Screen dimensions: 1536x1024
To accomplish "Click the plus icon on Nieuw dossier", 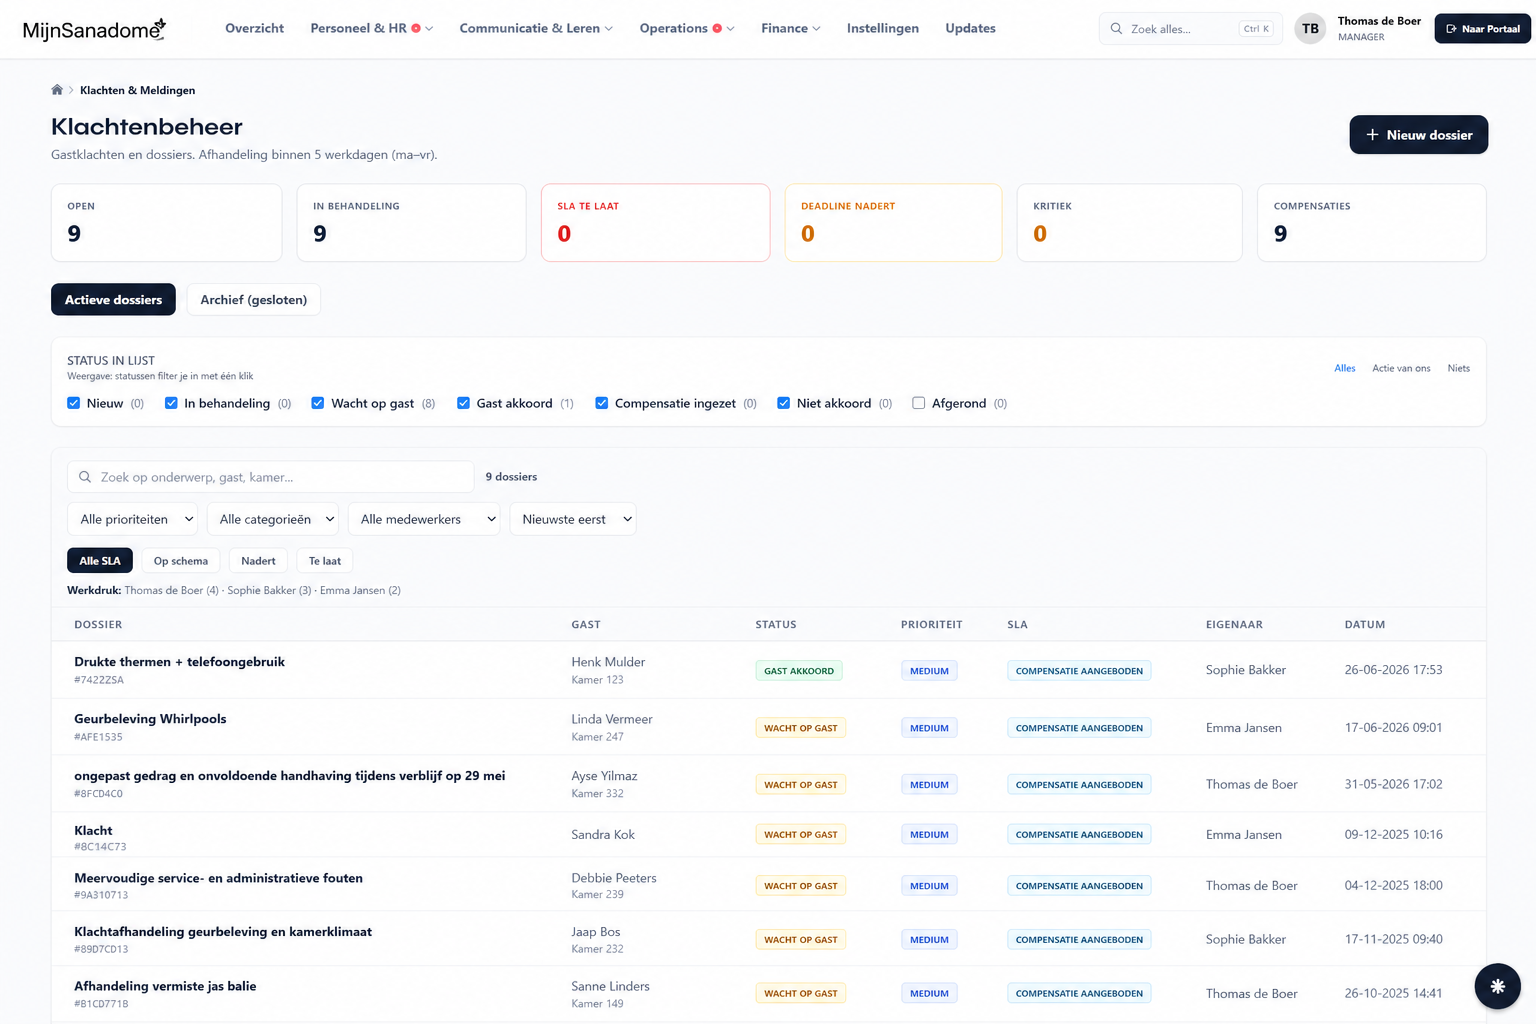I will click(x=1372, y=135).
